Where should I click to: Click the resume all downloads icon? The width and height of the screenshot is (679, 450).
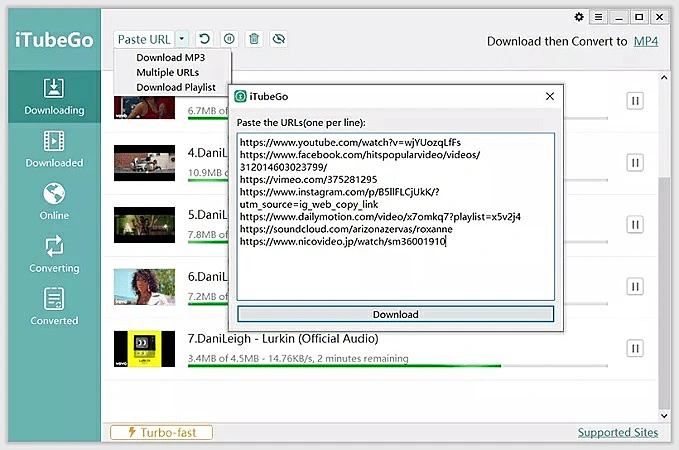point(204,39)
